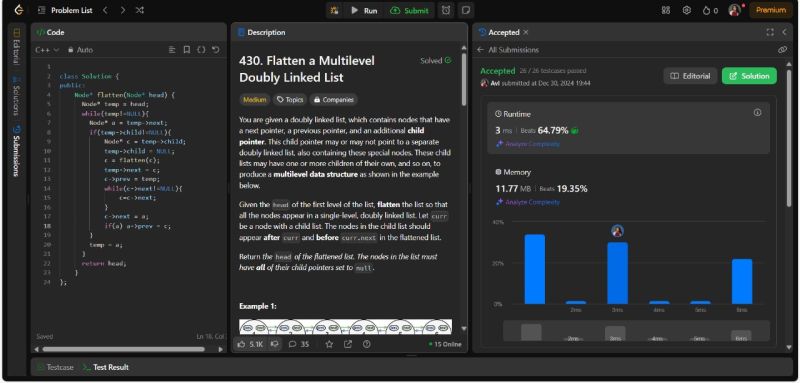Maximize the submission panel
This screenshot has width=800, height=383.
(770, 32)
